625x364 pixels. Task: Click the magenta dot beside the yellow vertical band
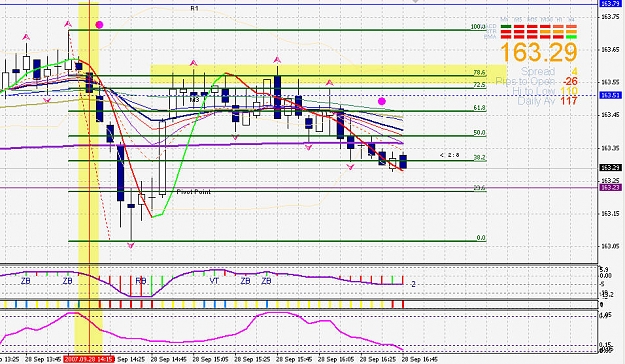pos(99,25)
